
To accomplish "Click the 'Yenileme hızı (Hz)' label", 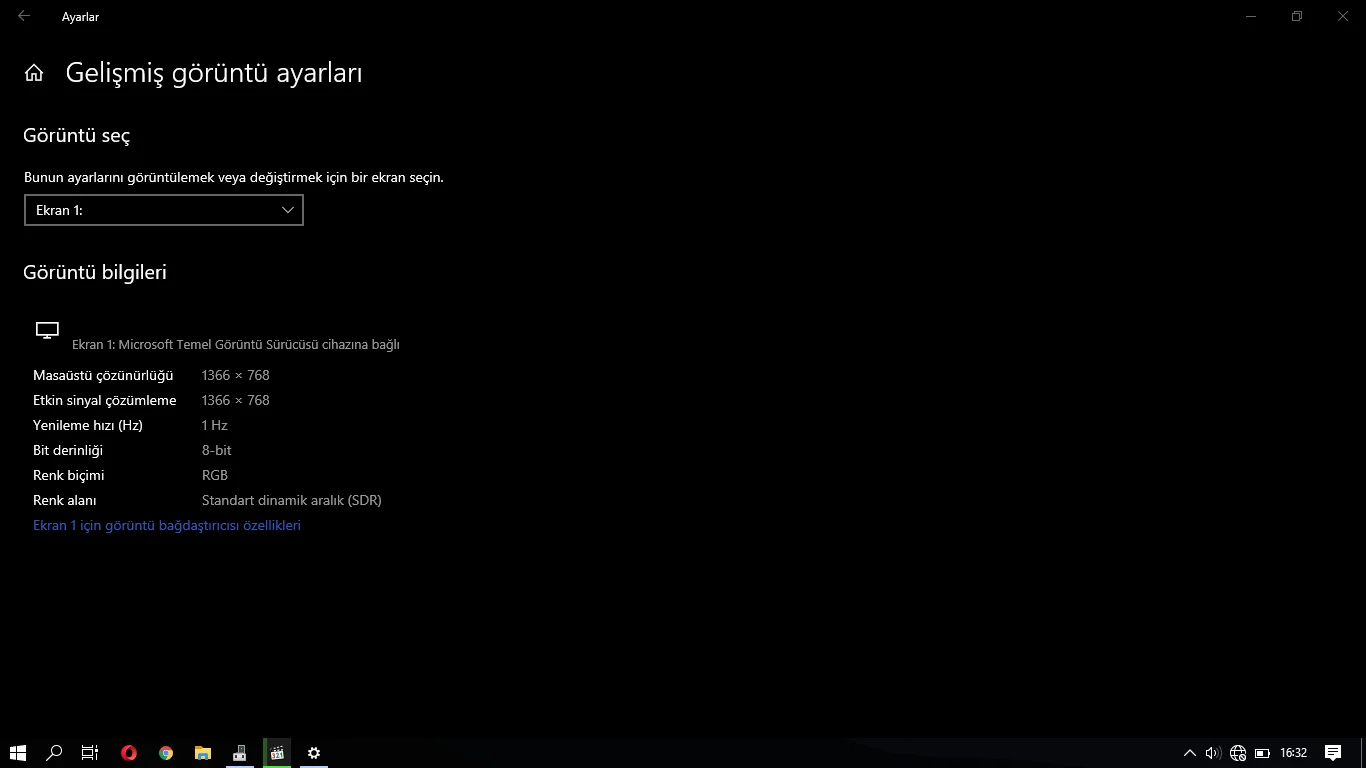I will coord(88,425).
